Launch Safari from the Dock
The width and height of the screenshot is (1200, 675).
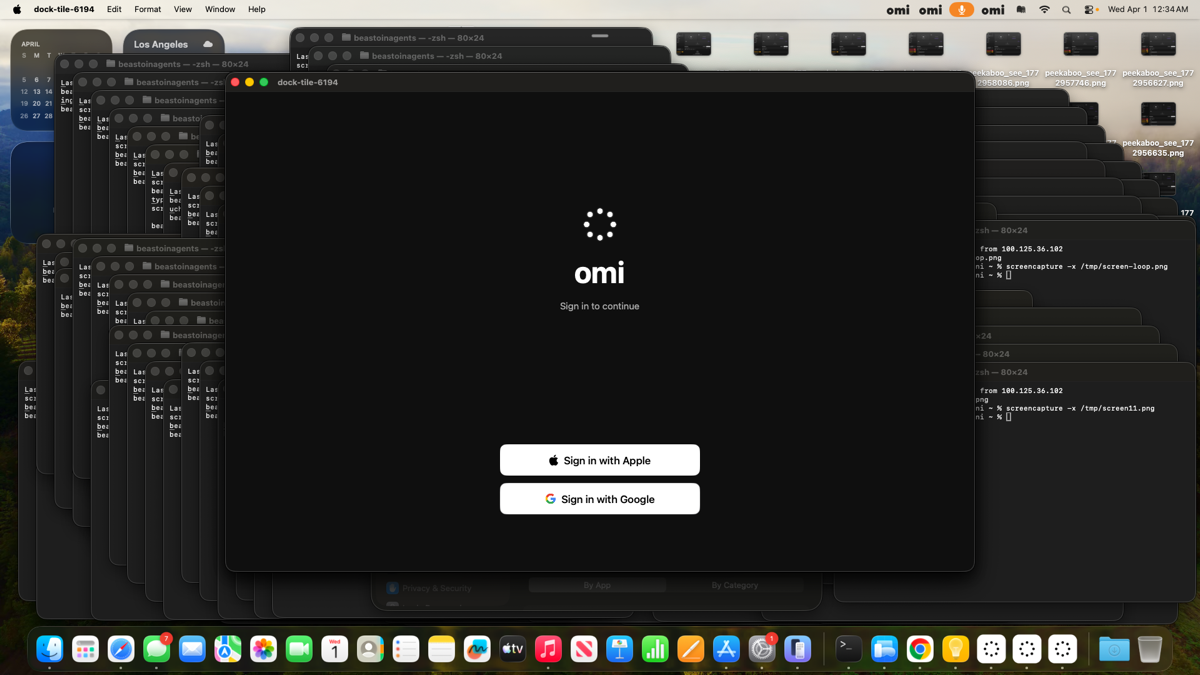tap(121, 649)
